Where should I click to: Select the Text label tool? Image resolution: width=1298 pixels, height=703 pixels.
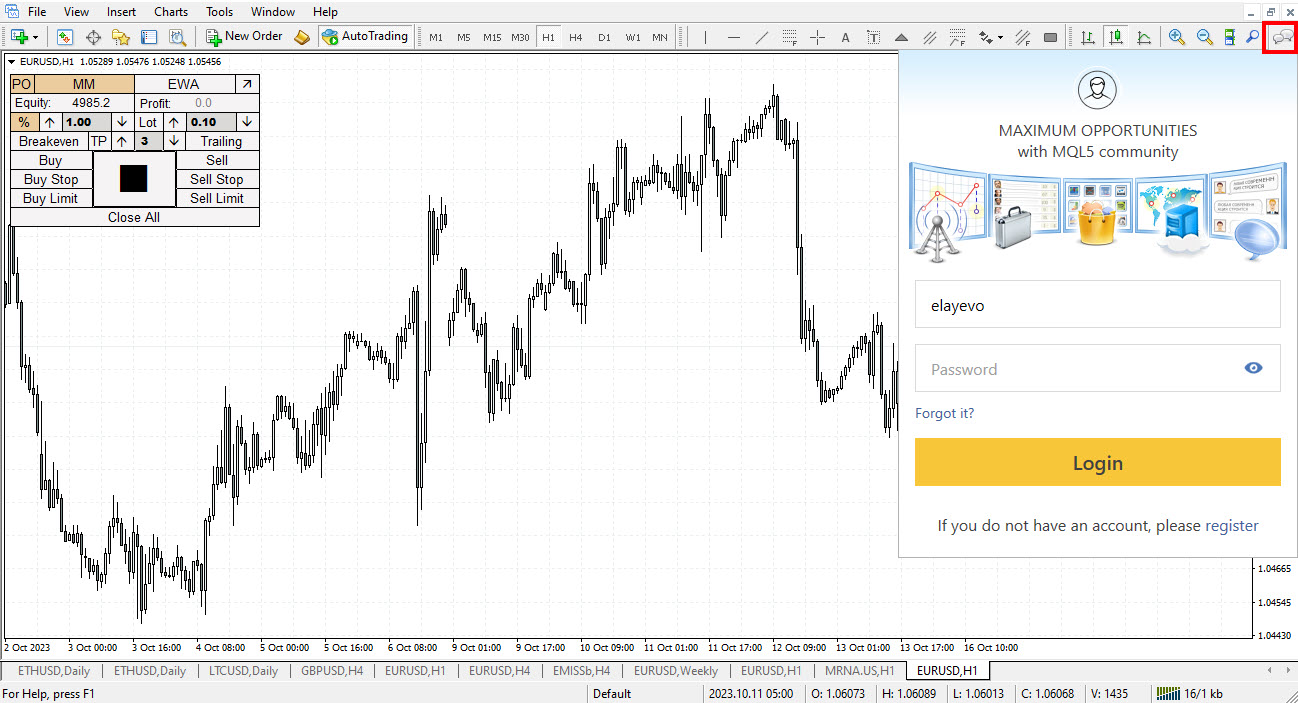[873, 37]
